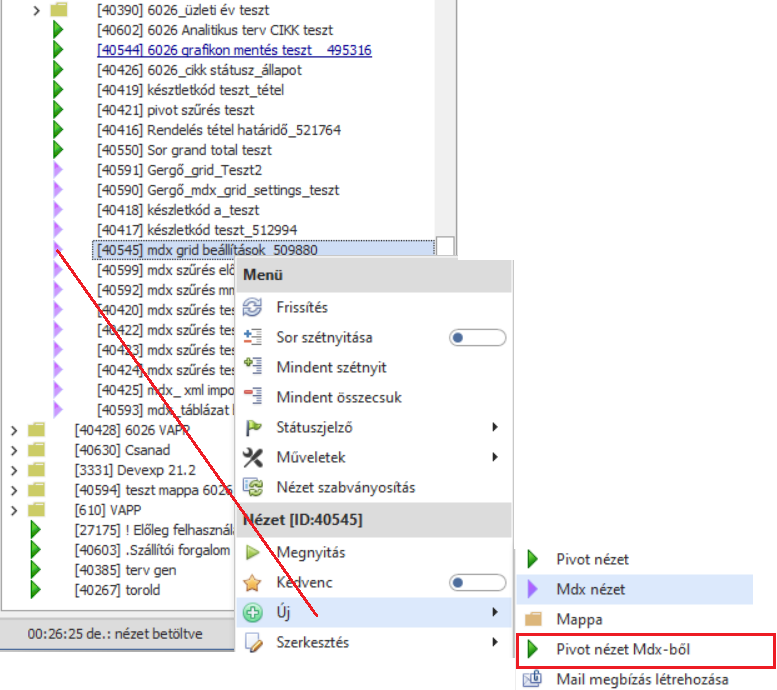777x690 pixels.
Task: Open the 6026 grafikon mentés teszt link
Action: click(234, 50)
